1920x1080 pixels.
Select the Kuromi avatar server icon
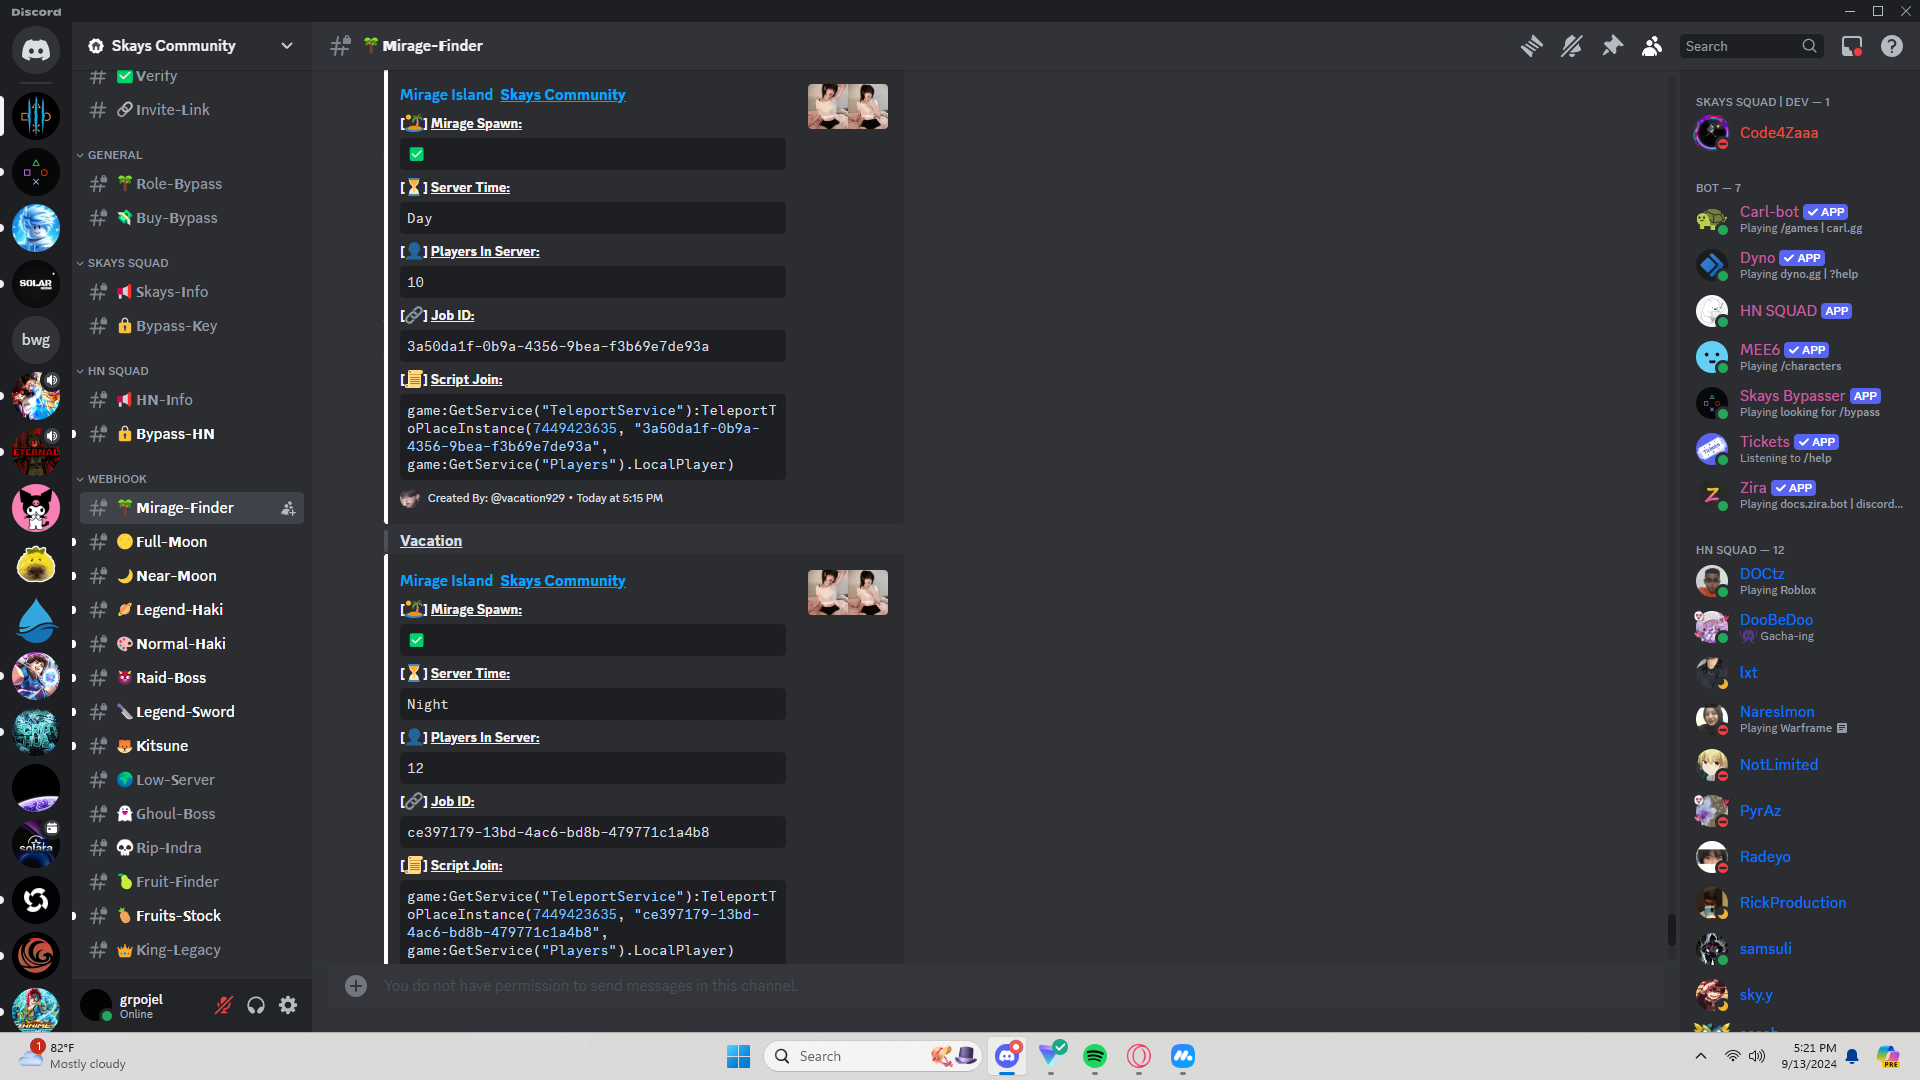point(36,508)
